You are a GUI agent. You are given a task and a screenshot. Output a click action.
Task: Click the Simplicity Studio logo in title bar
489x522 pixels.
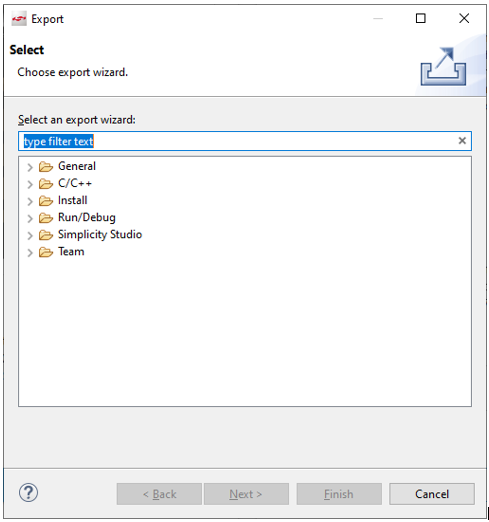pos(19,19)
